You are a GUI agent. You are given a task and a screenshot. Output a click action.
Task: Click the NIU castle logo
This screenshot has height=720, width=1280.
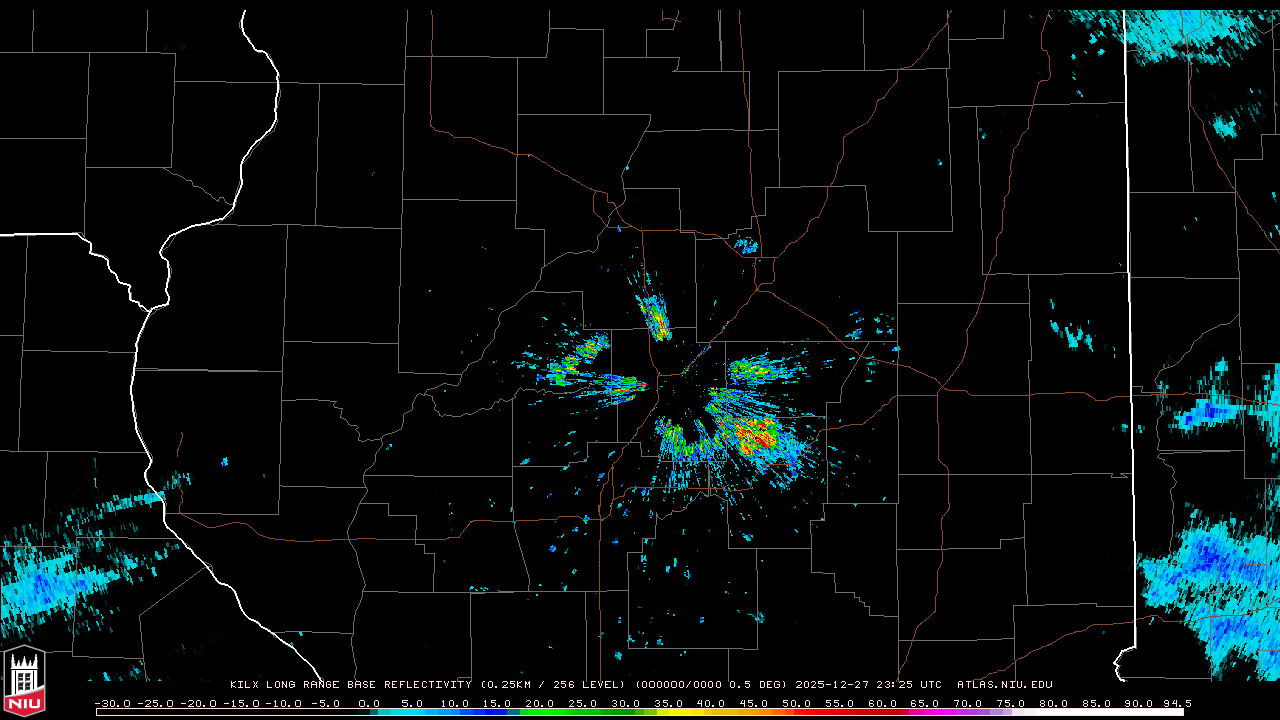[24, 683]
